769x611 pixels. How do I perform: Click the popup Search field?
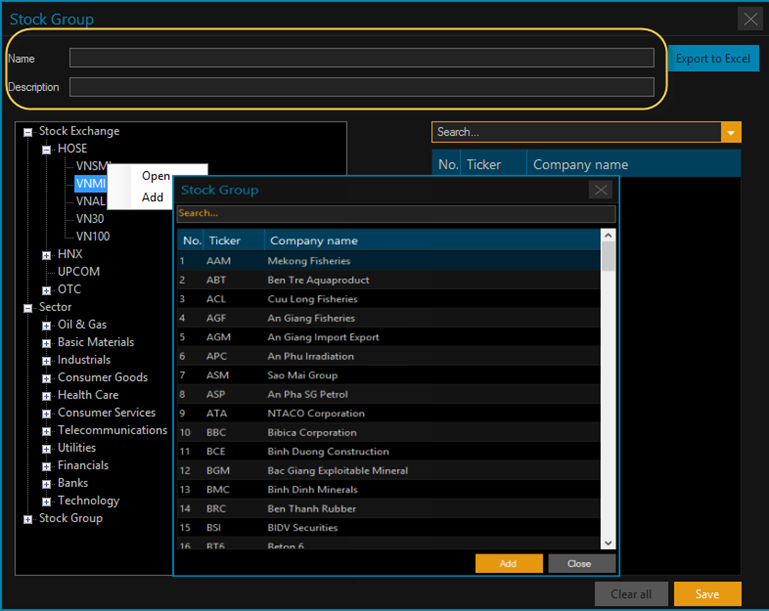(396, 213)
